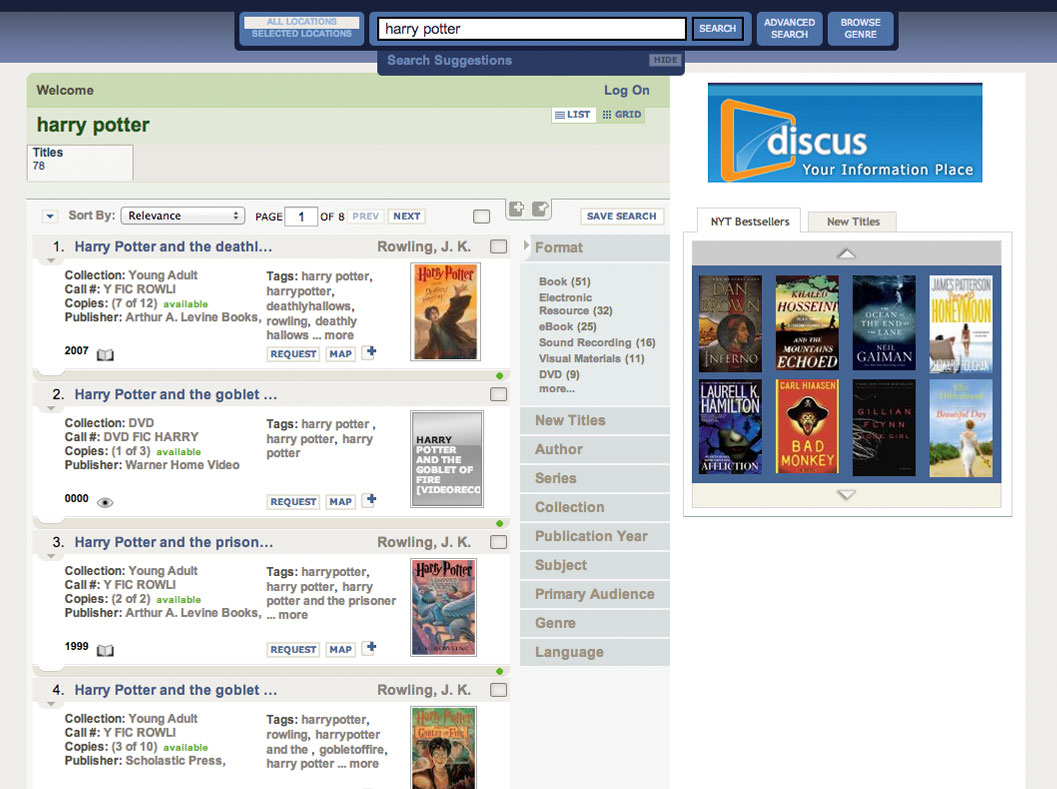Click the plus icon on the DVD result

pyautogui.click(x=369, y=500)
